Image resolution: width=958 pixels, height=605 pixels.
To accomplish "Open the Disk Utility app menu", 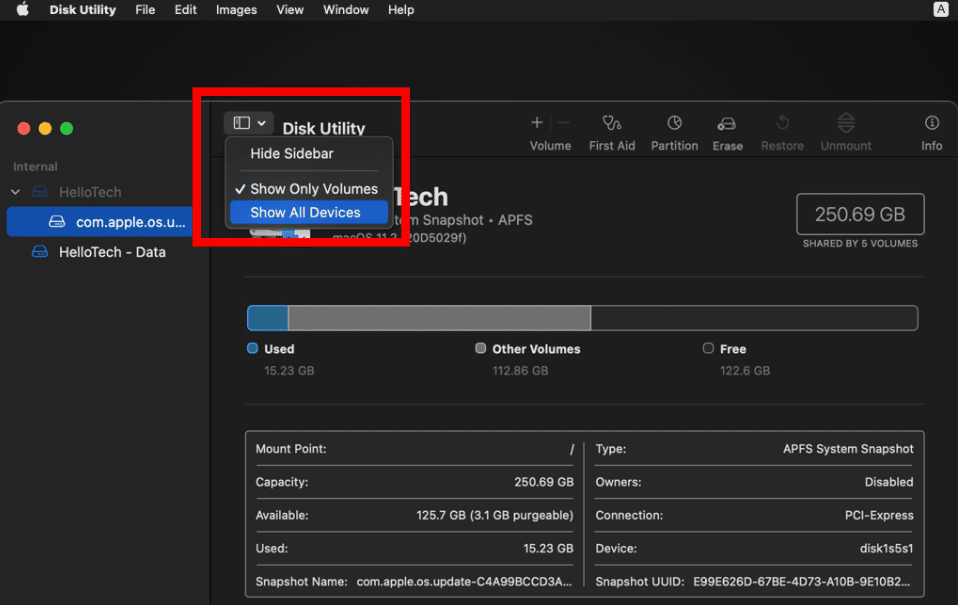I will pos(82,10).
